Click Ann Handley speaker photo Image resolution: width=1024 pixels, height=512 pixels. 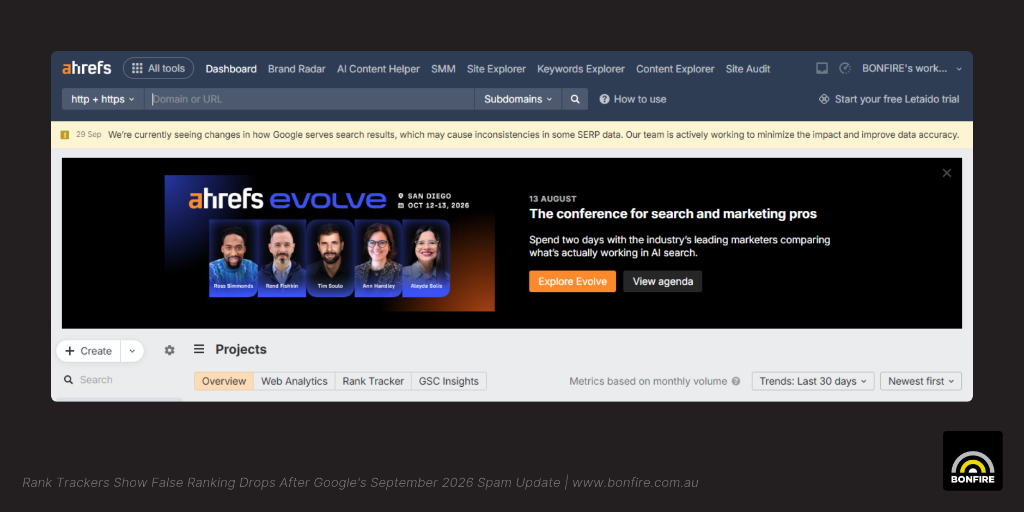pyautogui.click(x=378, y=258)
